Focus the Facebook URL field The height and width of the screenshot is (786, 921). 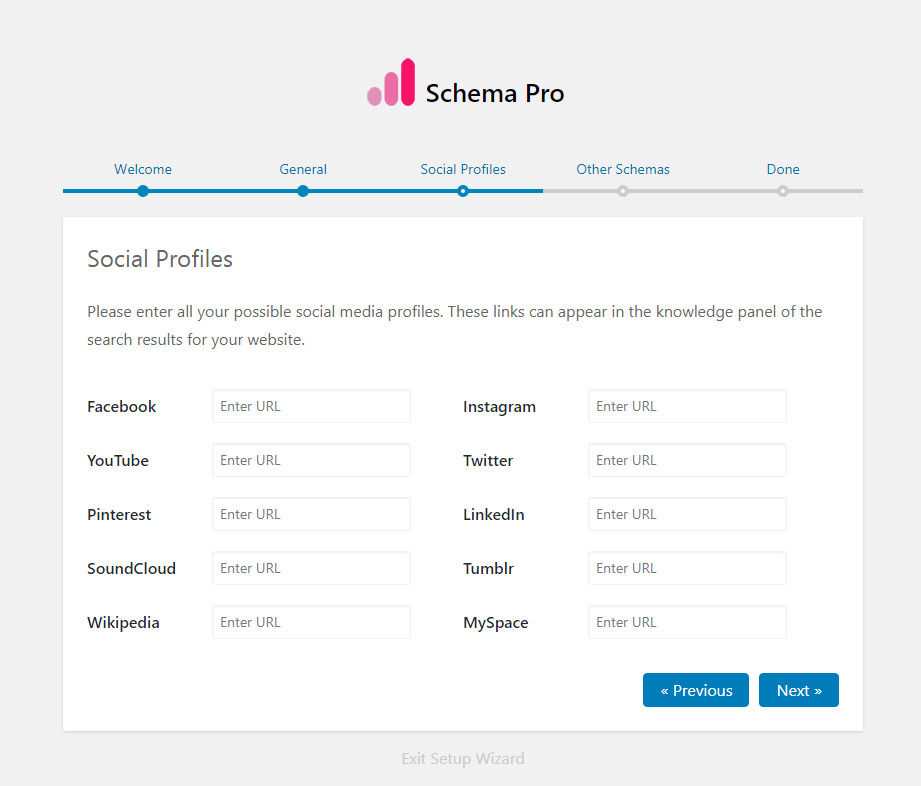pyautogui.click(x=311, y=407)
